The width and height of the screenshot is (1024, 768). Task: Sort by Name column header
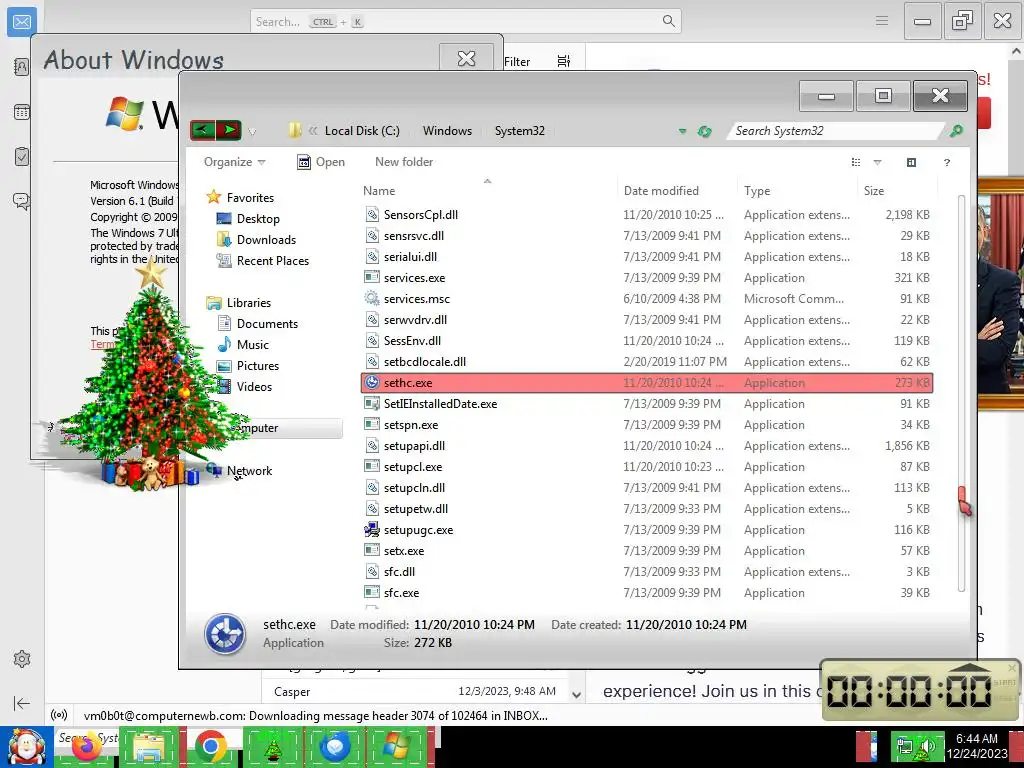coord(487,190)
